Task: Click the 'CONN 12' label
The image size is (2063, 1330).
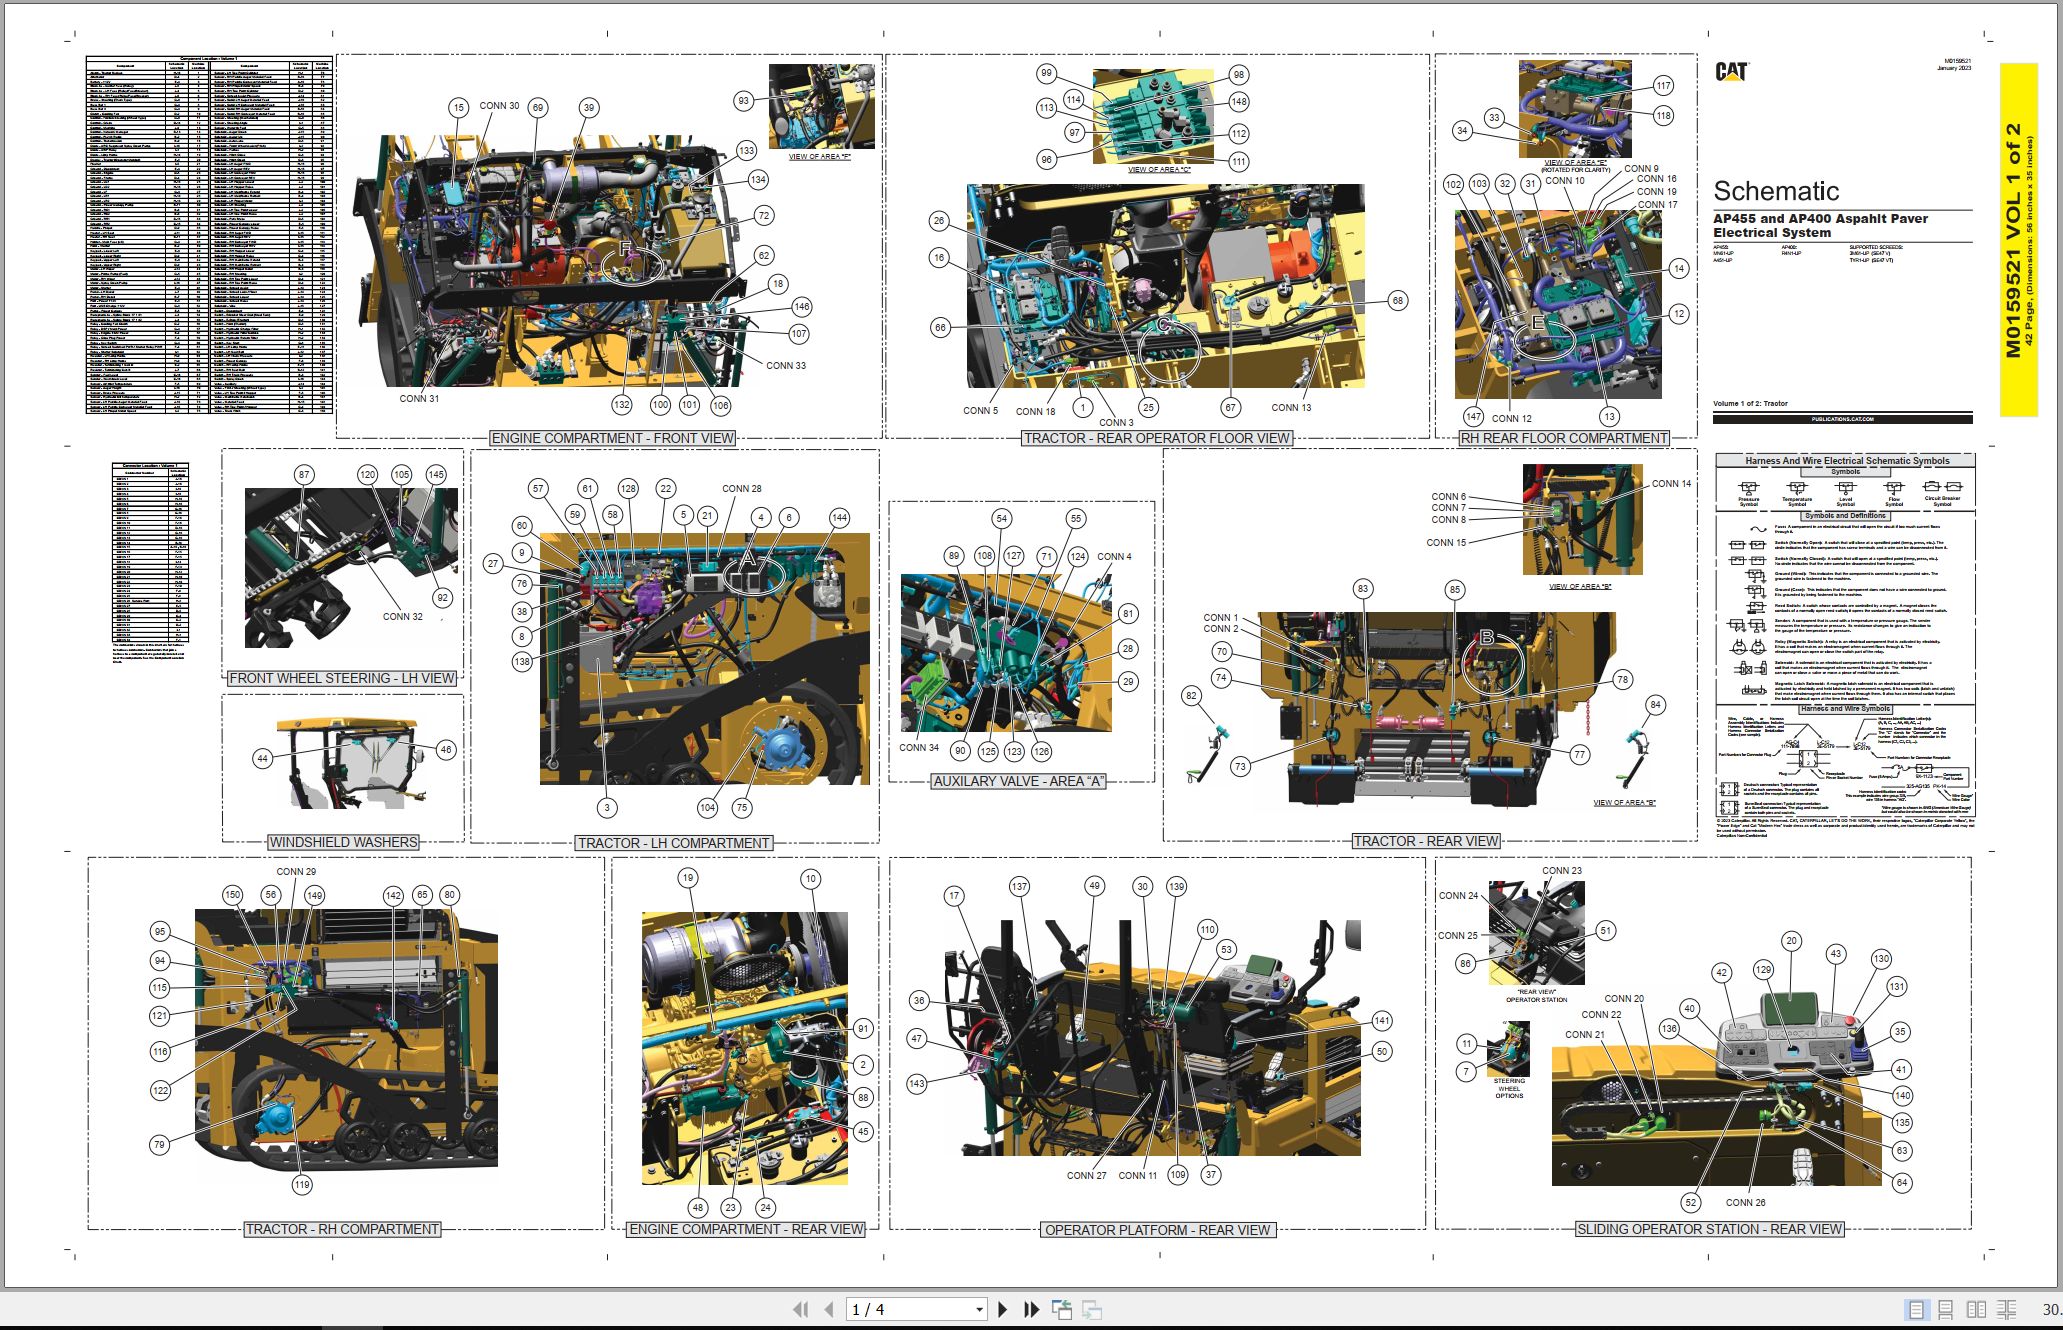Action: coord(1511,418)
